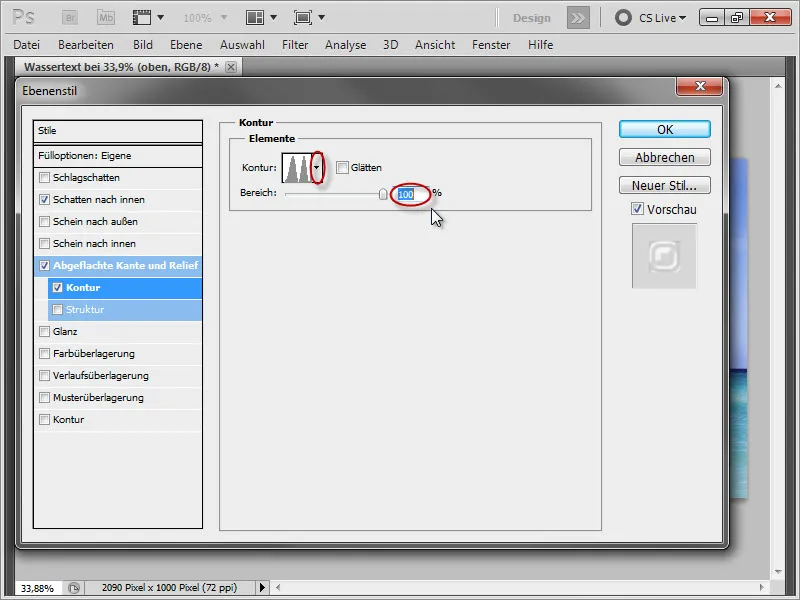Click the Bereich slider handle
800x600 pixels.
[x=383, y=194]
